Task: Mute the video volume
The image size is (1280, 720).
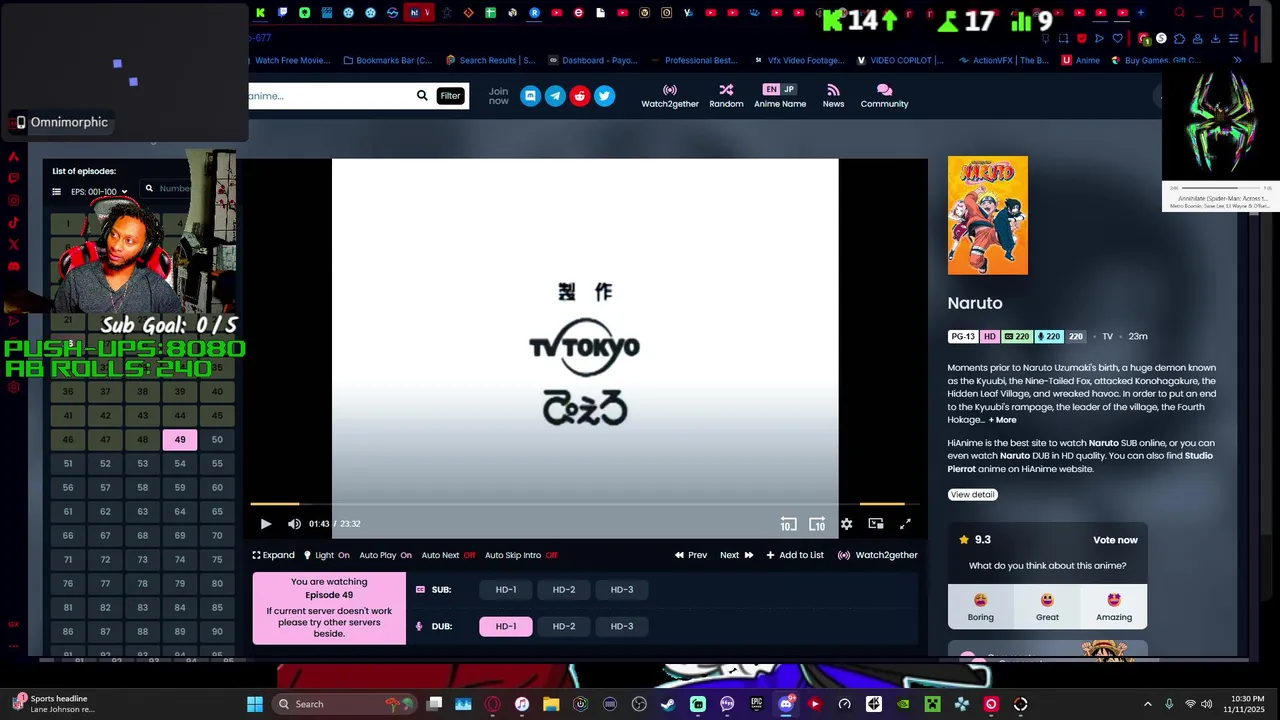Action: (x=294, y=524)
